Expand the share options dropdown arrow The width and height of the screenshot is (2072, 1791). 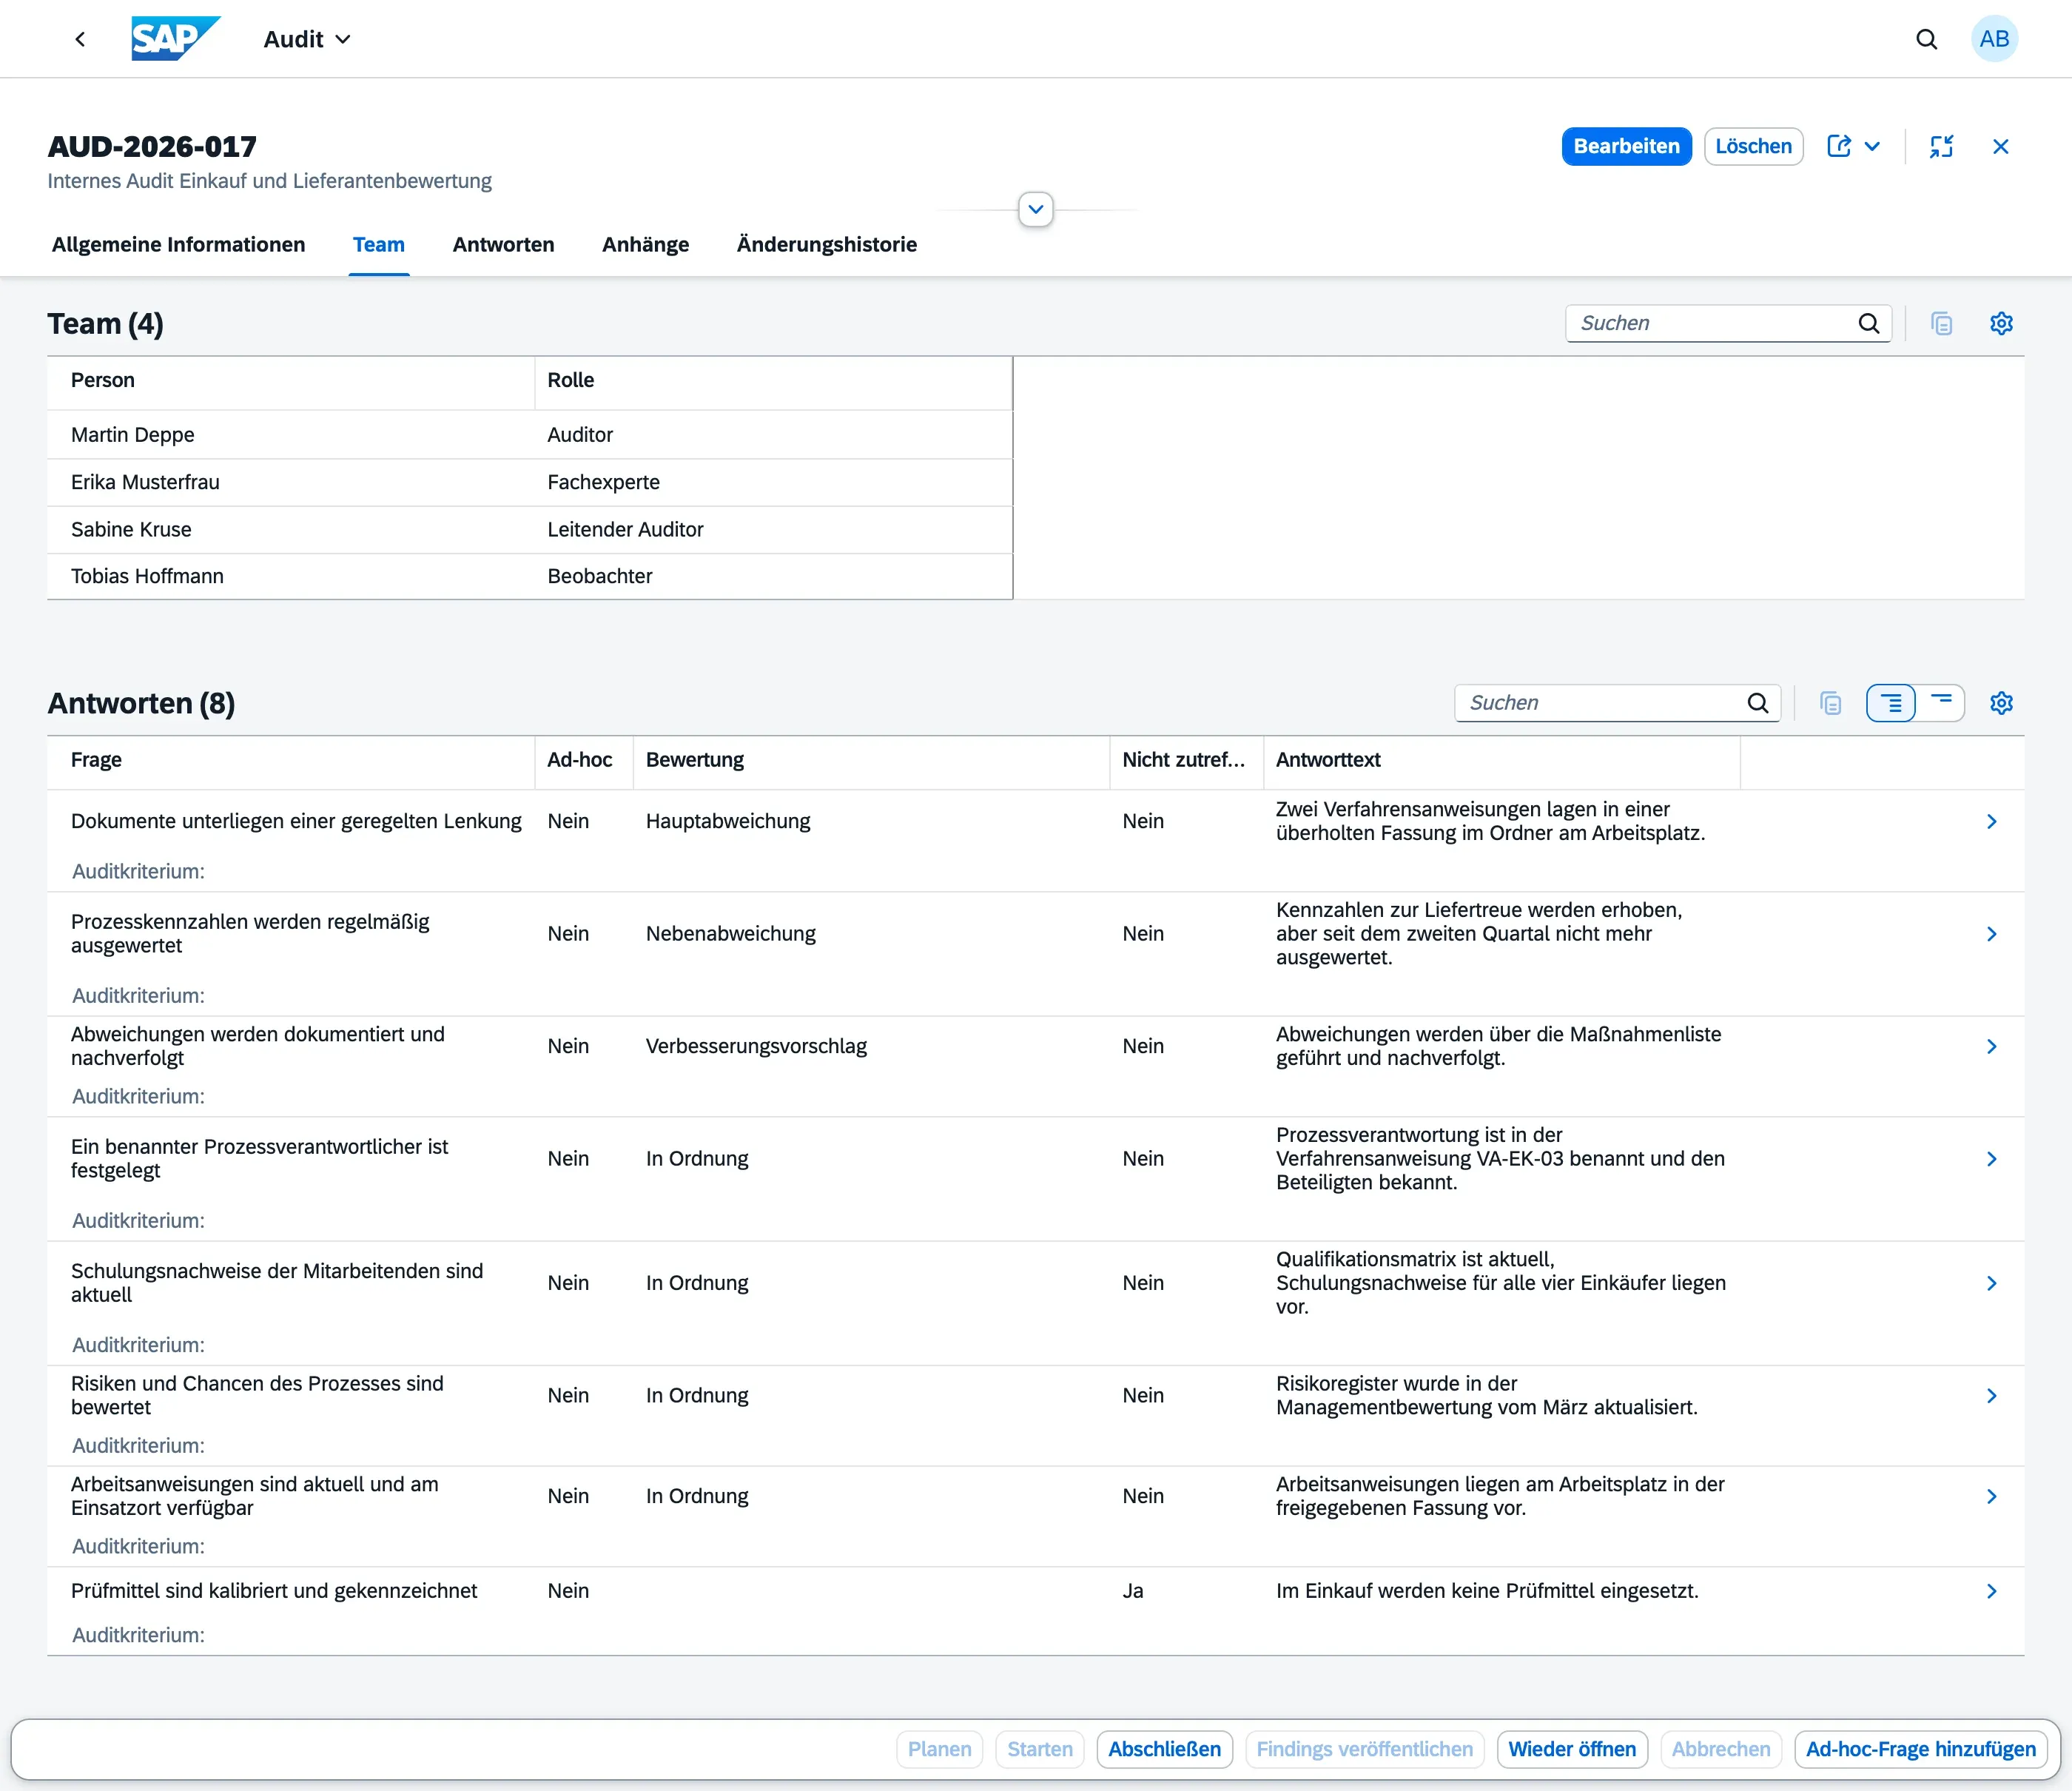click(x=1873, y=146)
